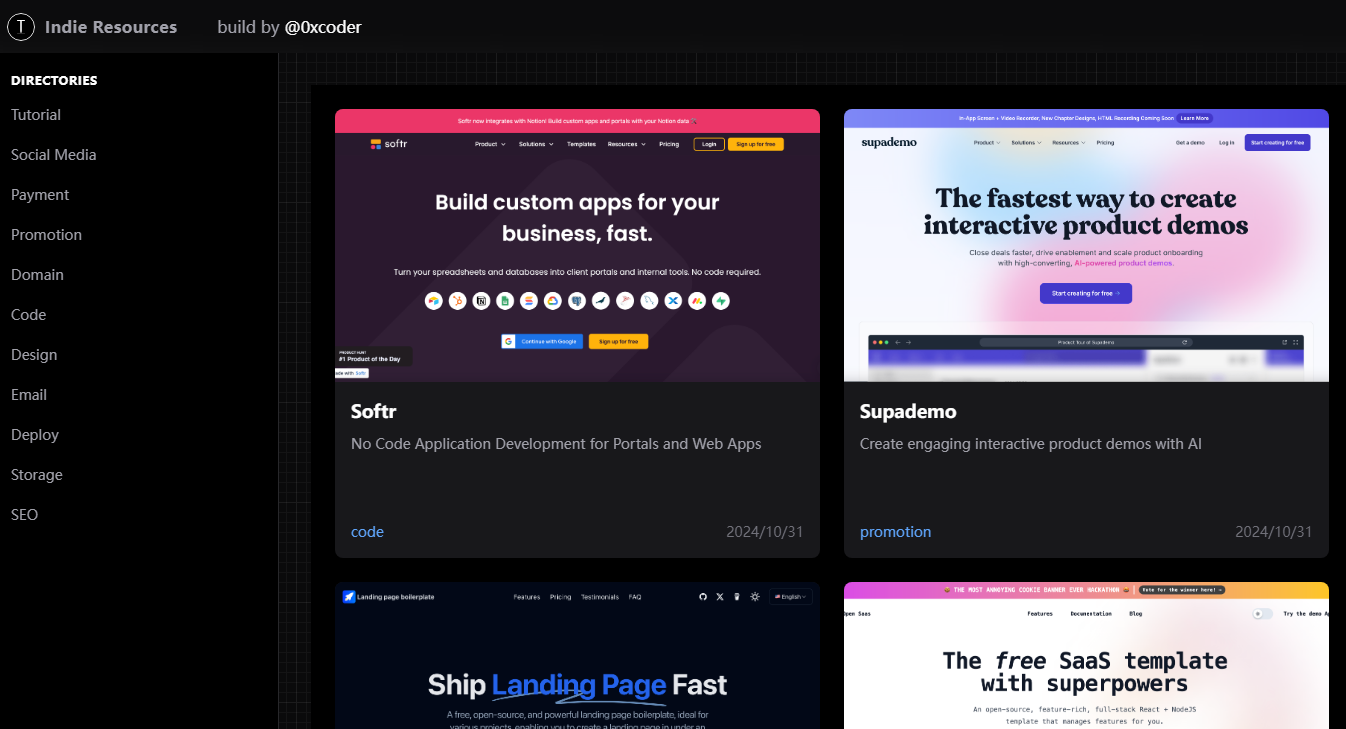The height and width of the screenshot is (729, 1346).
Task: Click the 'code' tag on Softr card
Action: click(367, 532)
